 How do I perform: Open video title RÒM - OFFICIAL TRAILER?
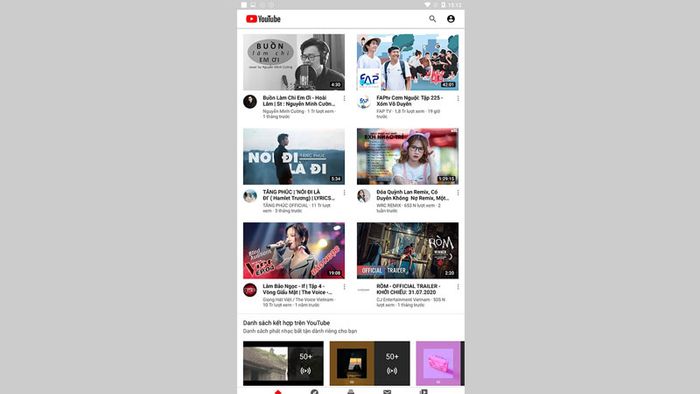point(408,289)
